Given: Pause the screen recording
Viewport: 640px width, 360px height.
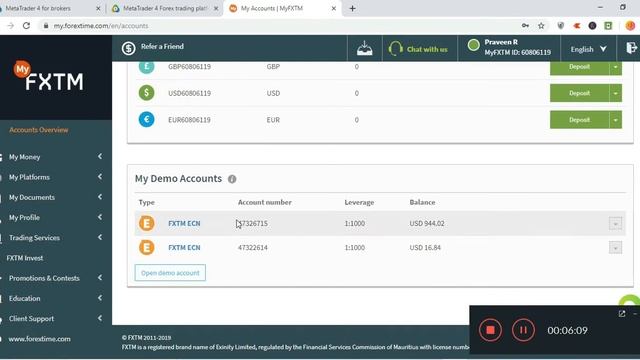Looking at the screenshot, I should point(523,330).
